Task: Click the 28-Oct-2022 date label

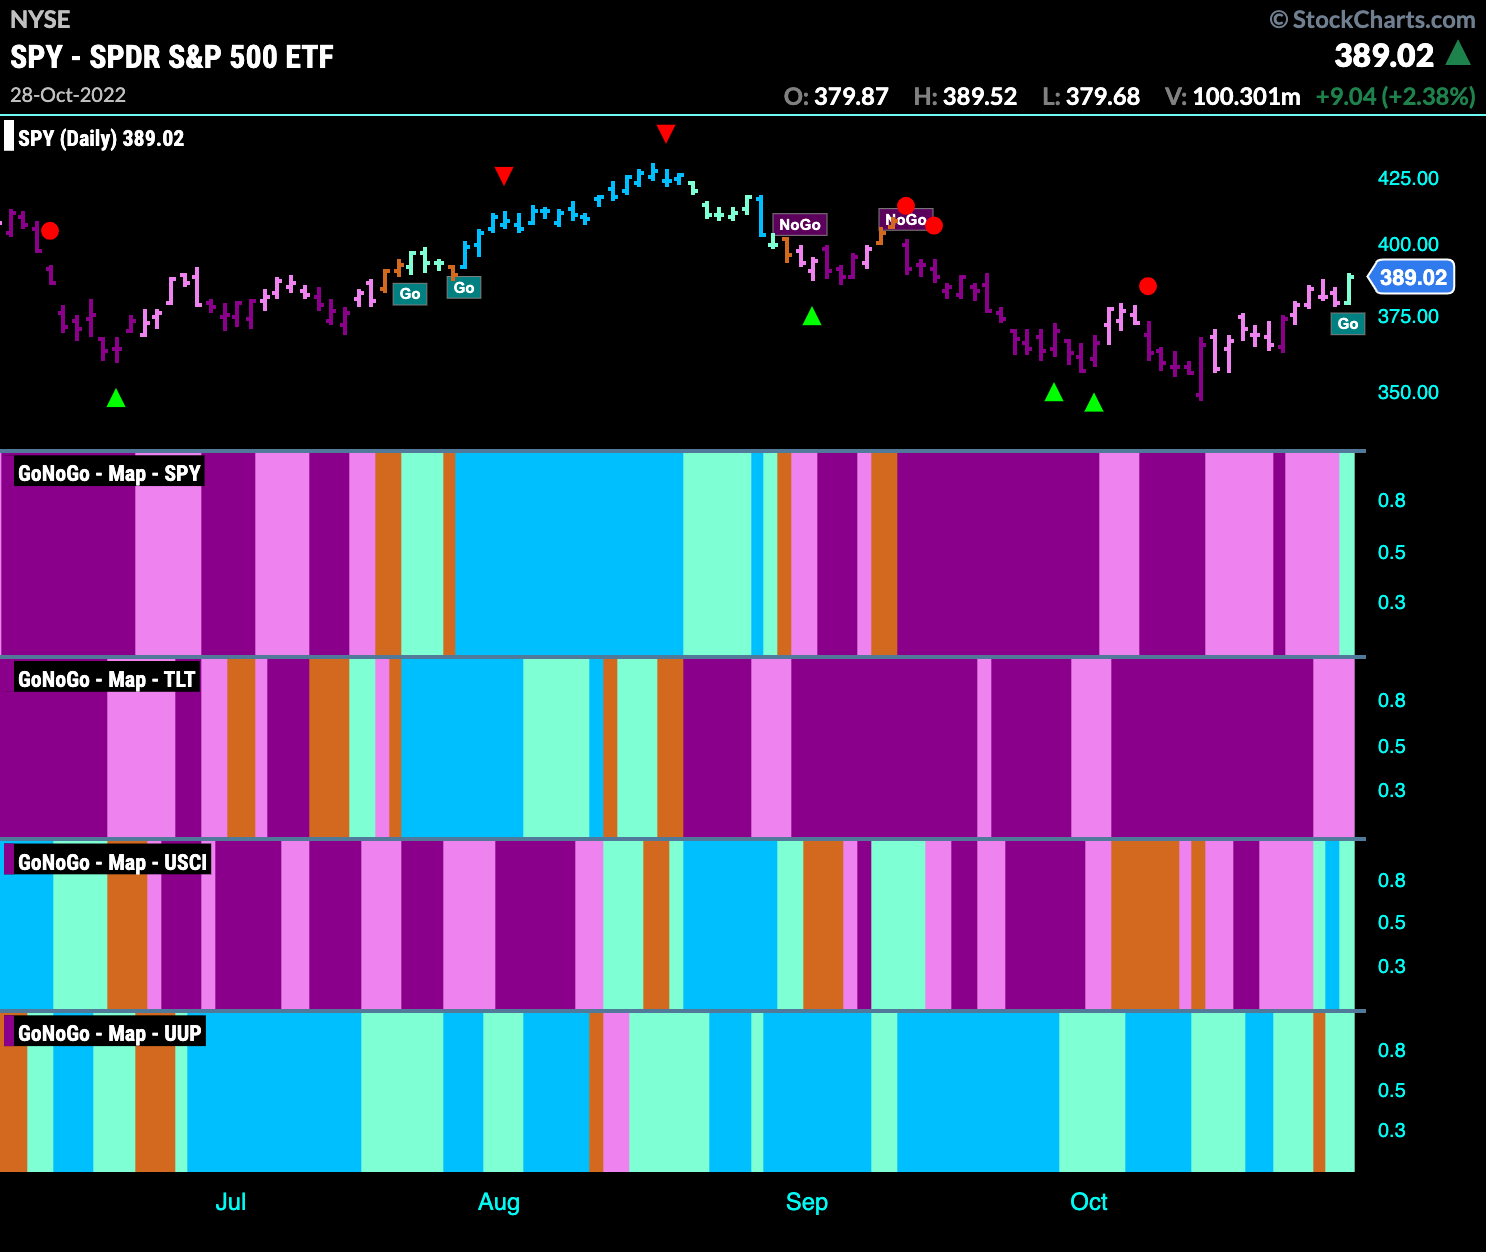Action: [68, 95]
